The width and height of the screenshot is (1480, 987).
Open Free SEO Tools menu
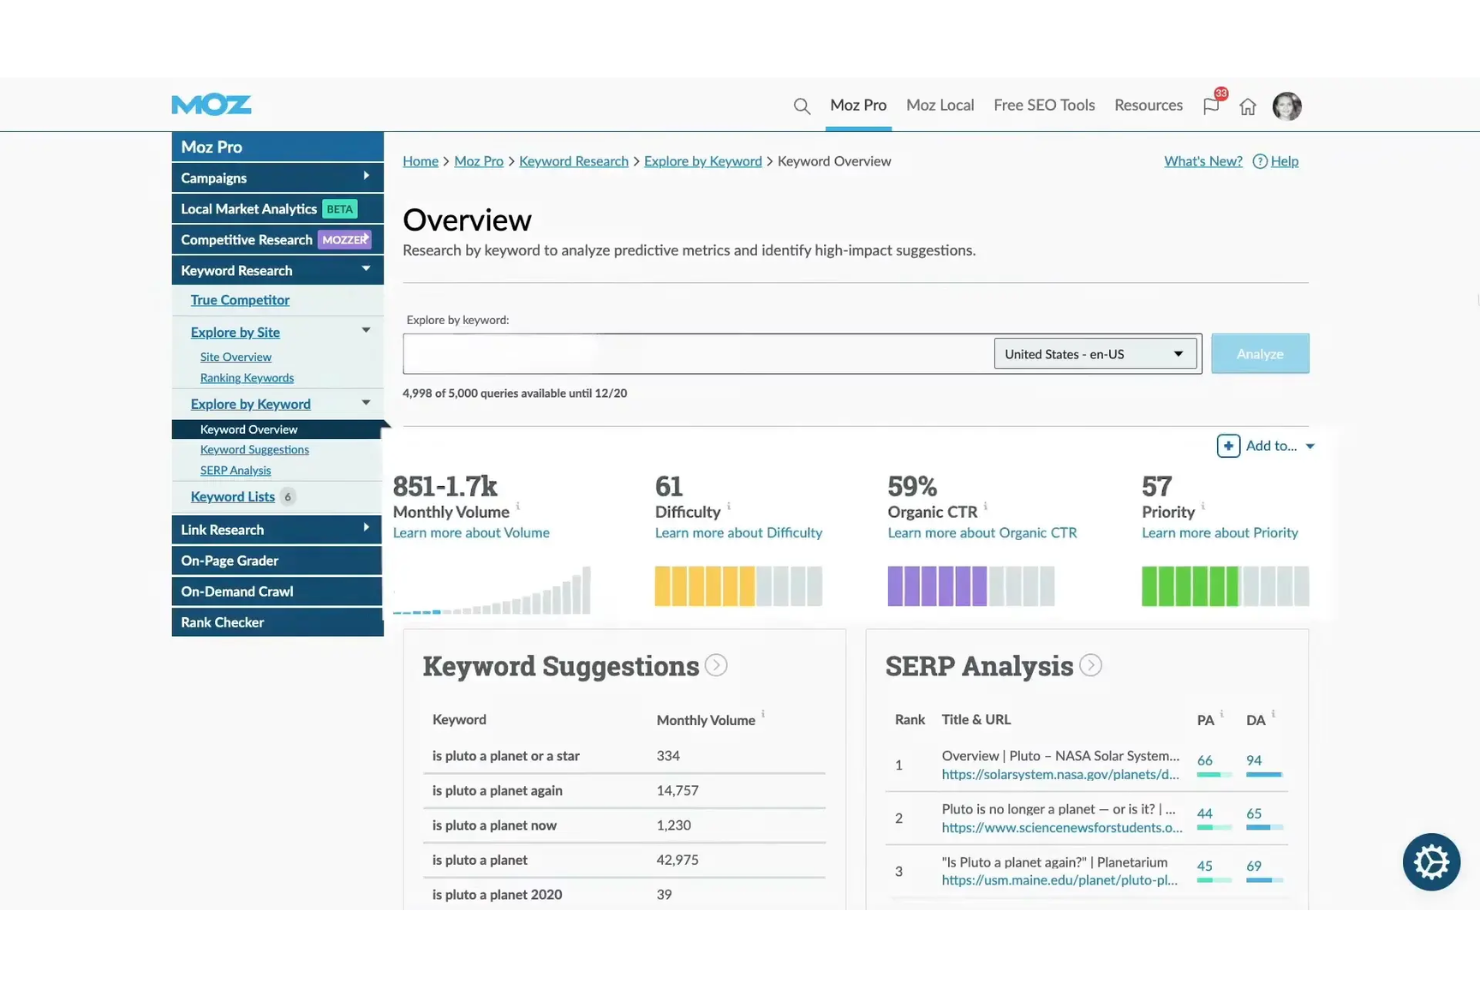(x=1044, y=105)
